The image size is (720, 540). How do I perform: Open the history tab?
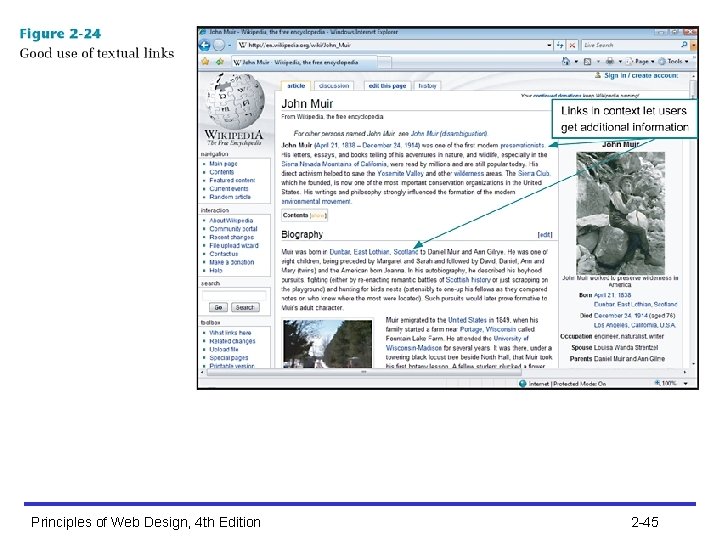click(427, 86)
